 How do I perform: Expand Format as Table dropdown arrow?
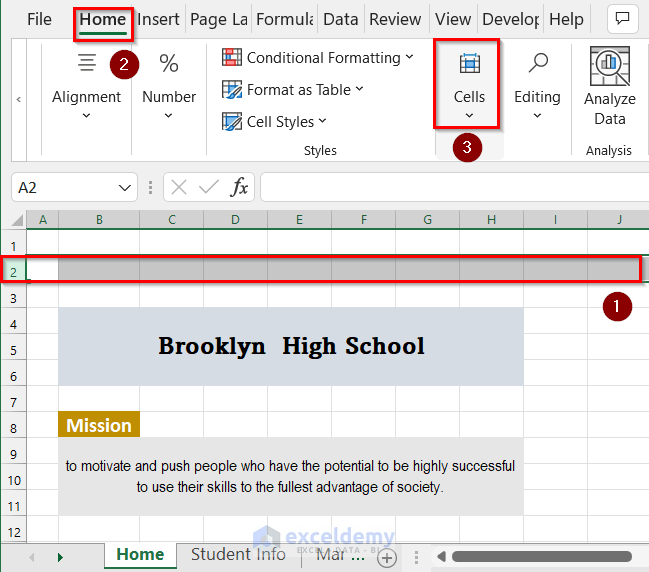pos(359,89)
